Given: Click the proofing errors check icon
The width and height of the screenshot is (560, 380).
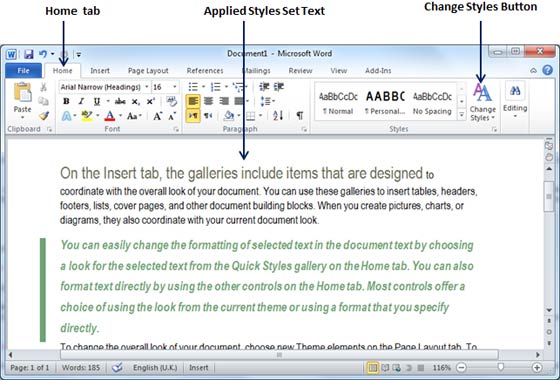Looking at the screenshot, I should (117, 367).
